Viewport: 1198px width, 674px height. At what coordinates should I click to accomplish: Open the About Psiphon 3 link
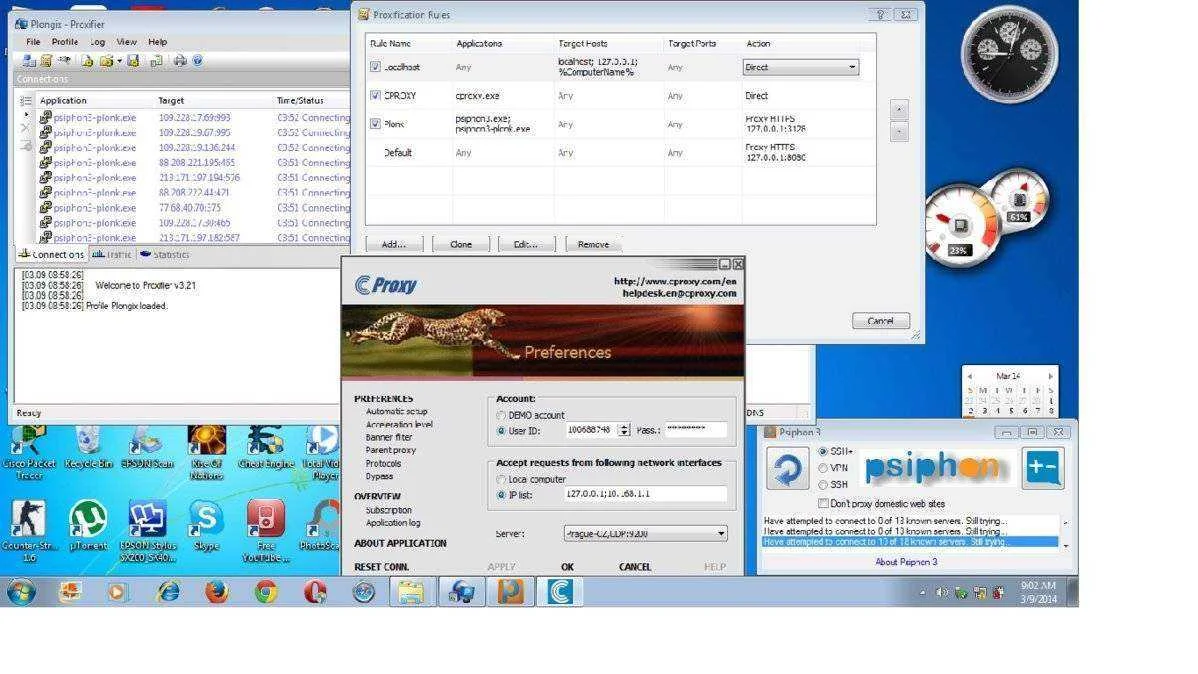point(906,562)
